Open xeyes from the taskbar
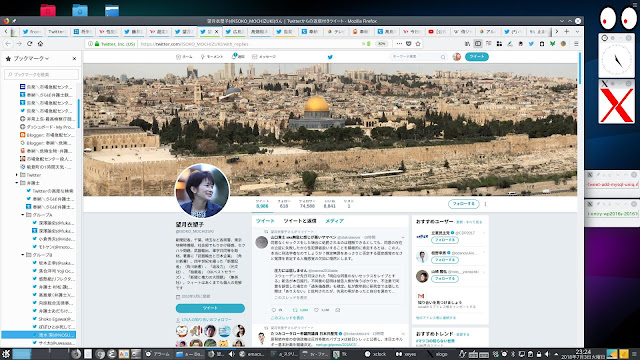Viewport: 640px width, 360px height. pyautogui.click(x=406, y=354)
